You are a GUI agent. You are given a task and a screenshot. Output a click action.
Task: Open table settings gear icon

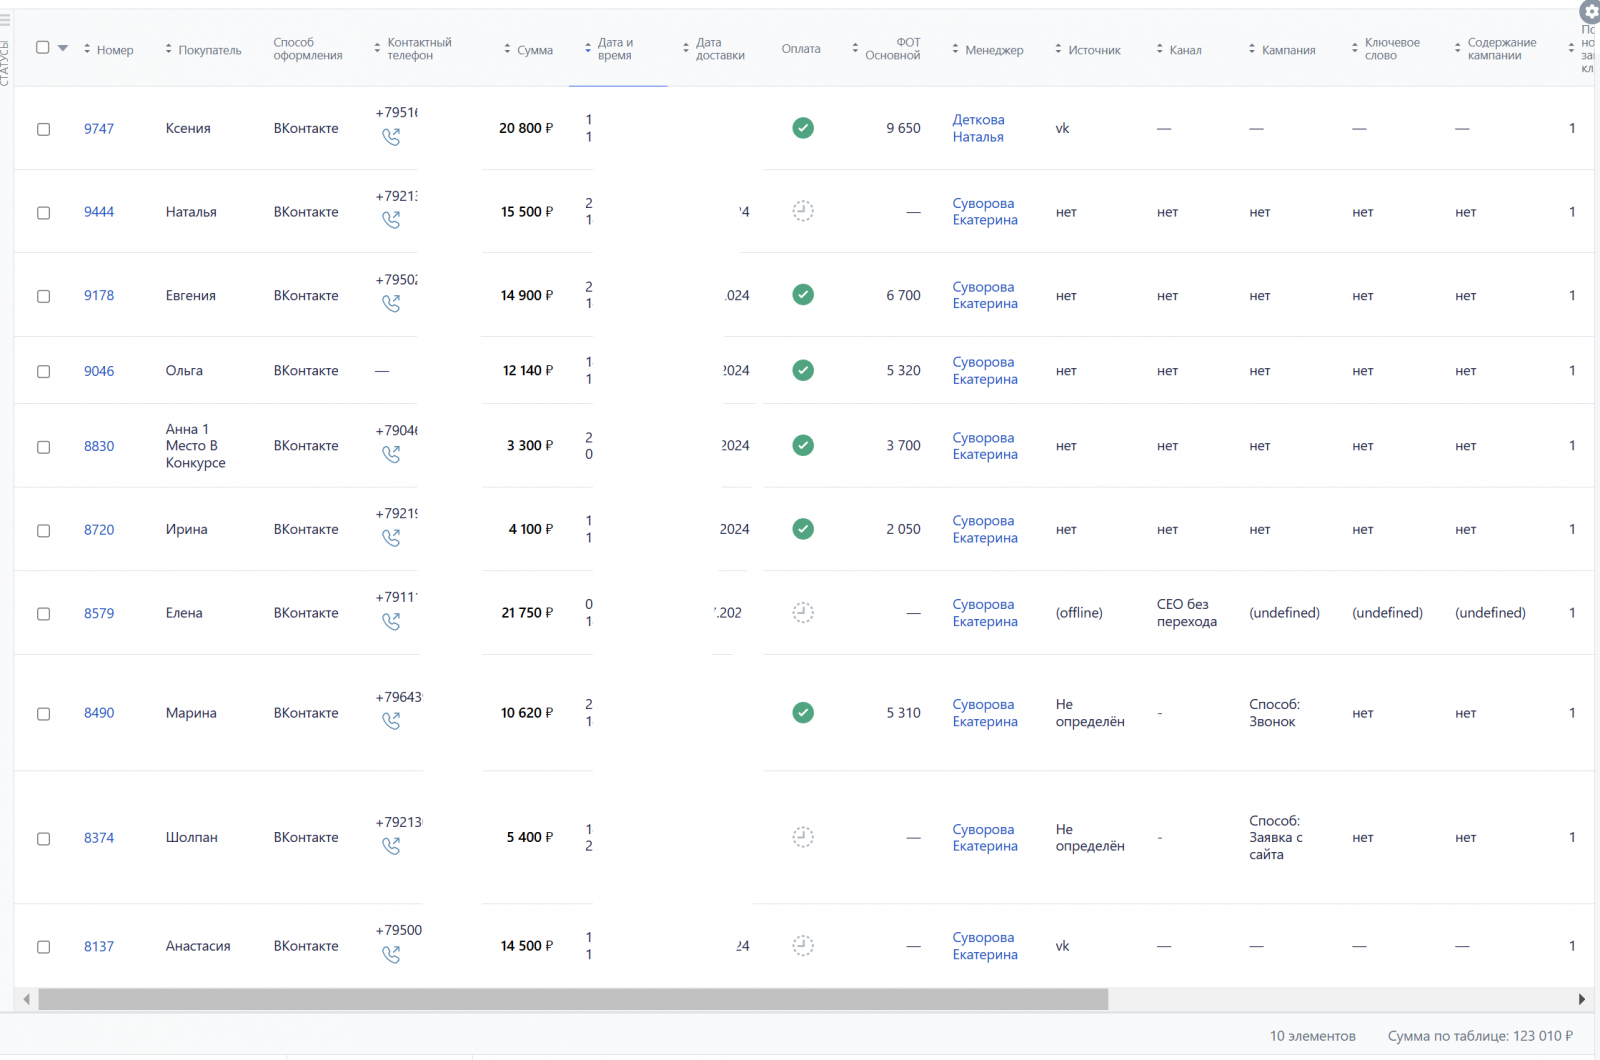point(1590,12)
